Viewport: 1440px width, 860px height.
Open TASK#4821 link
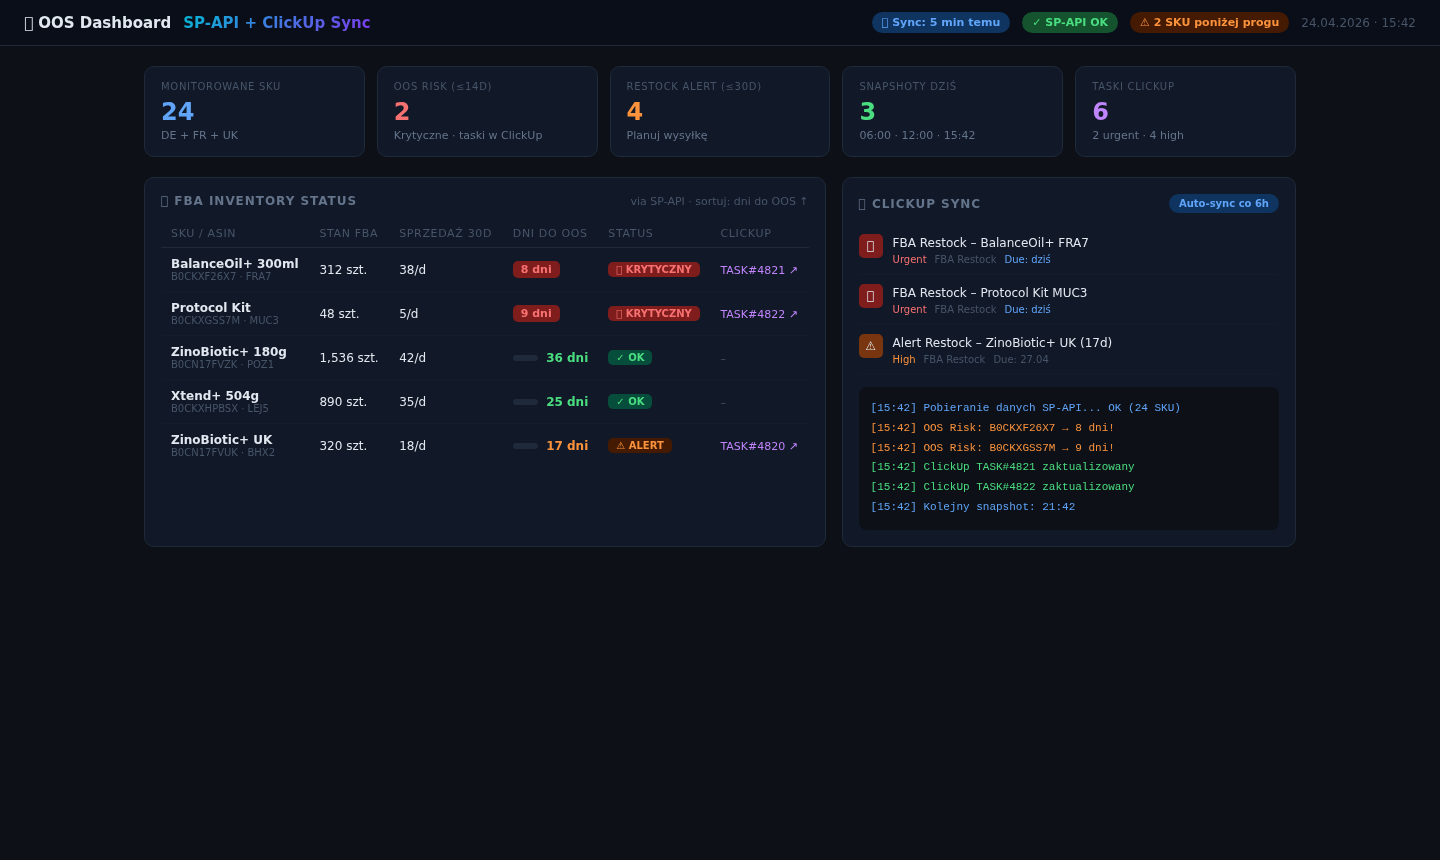(x=759, y=270)
